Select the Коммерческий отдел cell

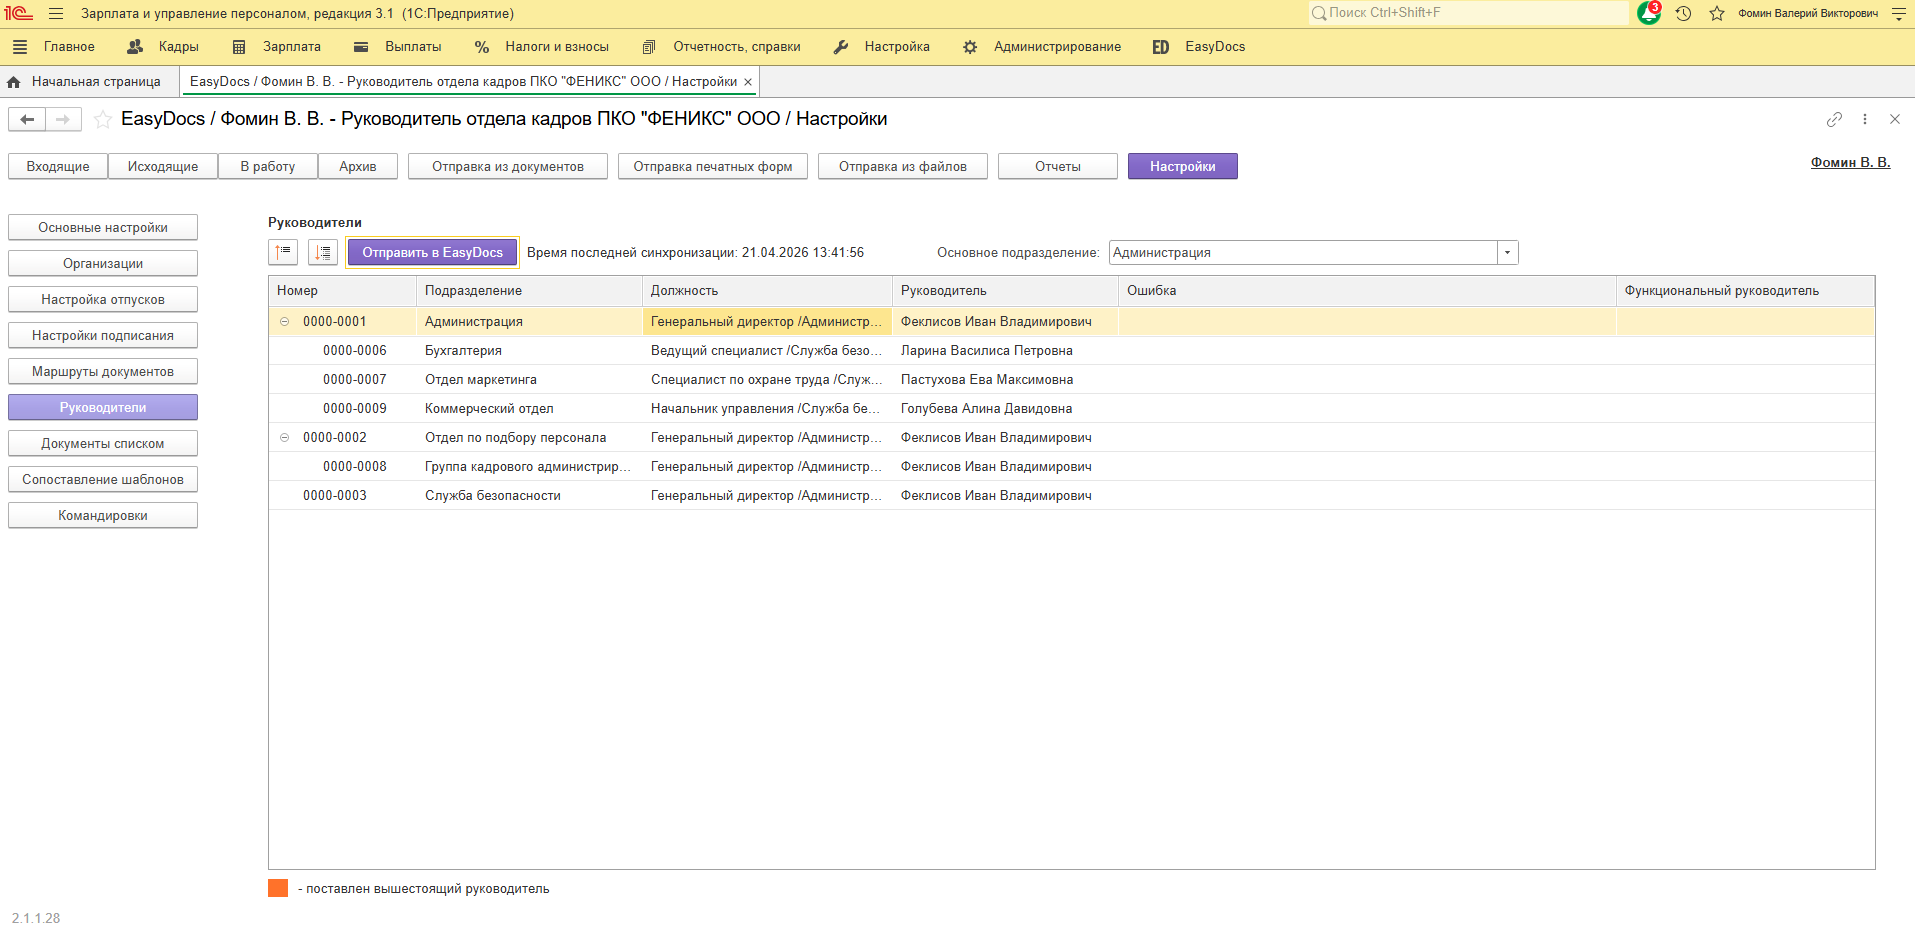point(529,409)
